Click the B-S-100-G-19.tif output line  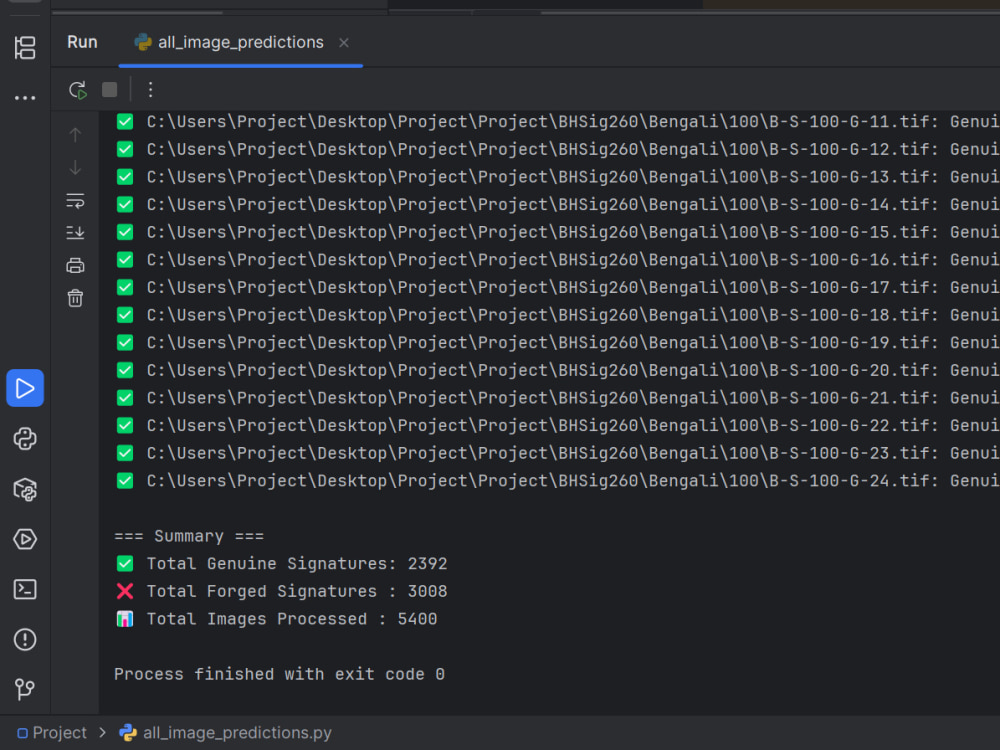[557, 342]
